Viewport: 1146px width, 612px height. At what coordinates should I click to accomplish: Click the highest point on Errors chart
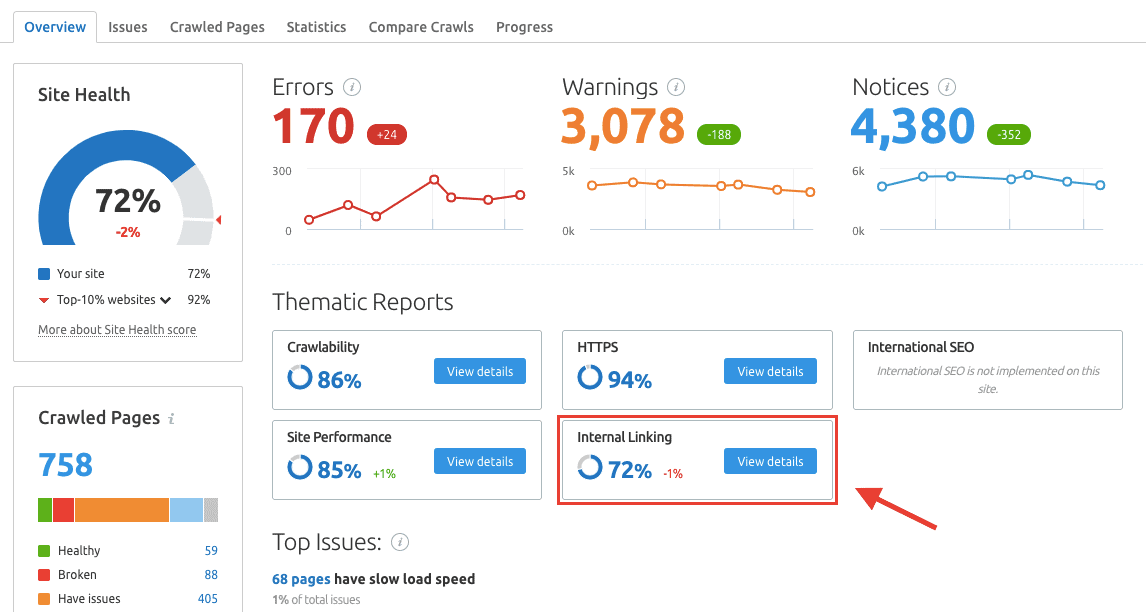click(434, 180)
